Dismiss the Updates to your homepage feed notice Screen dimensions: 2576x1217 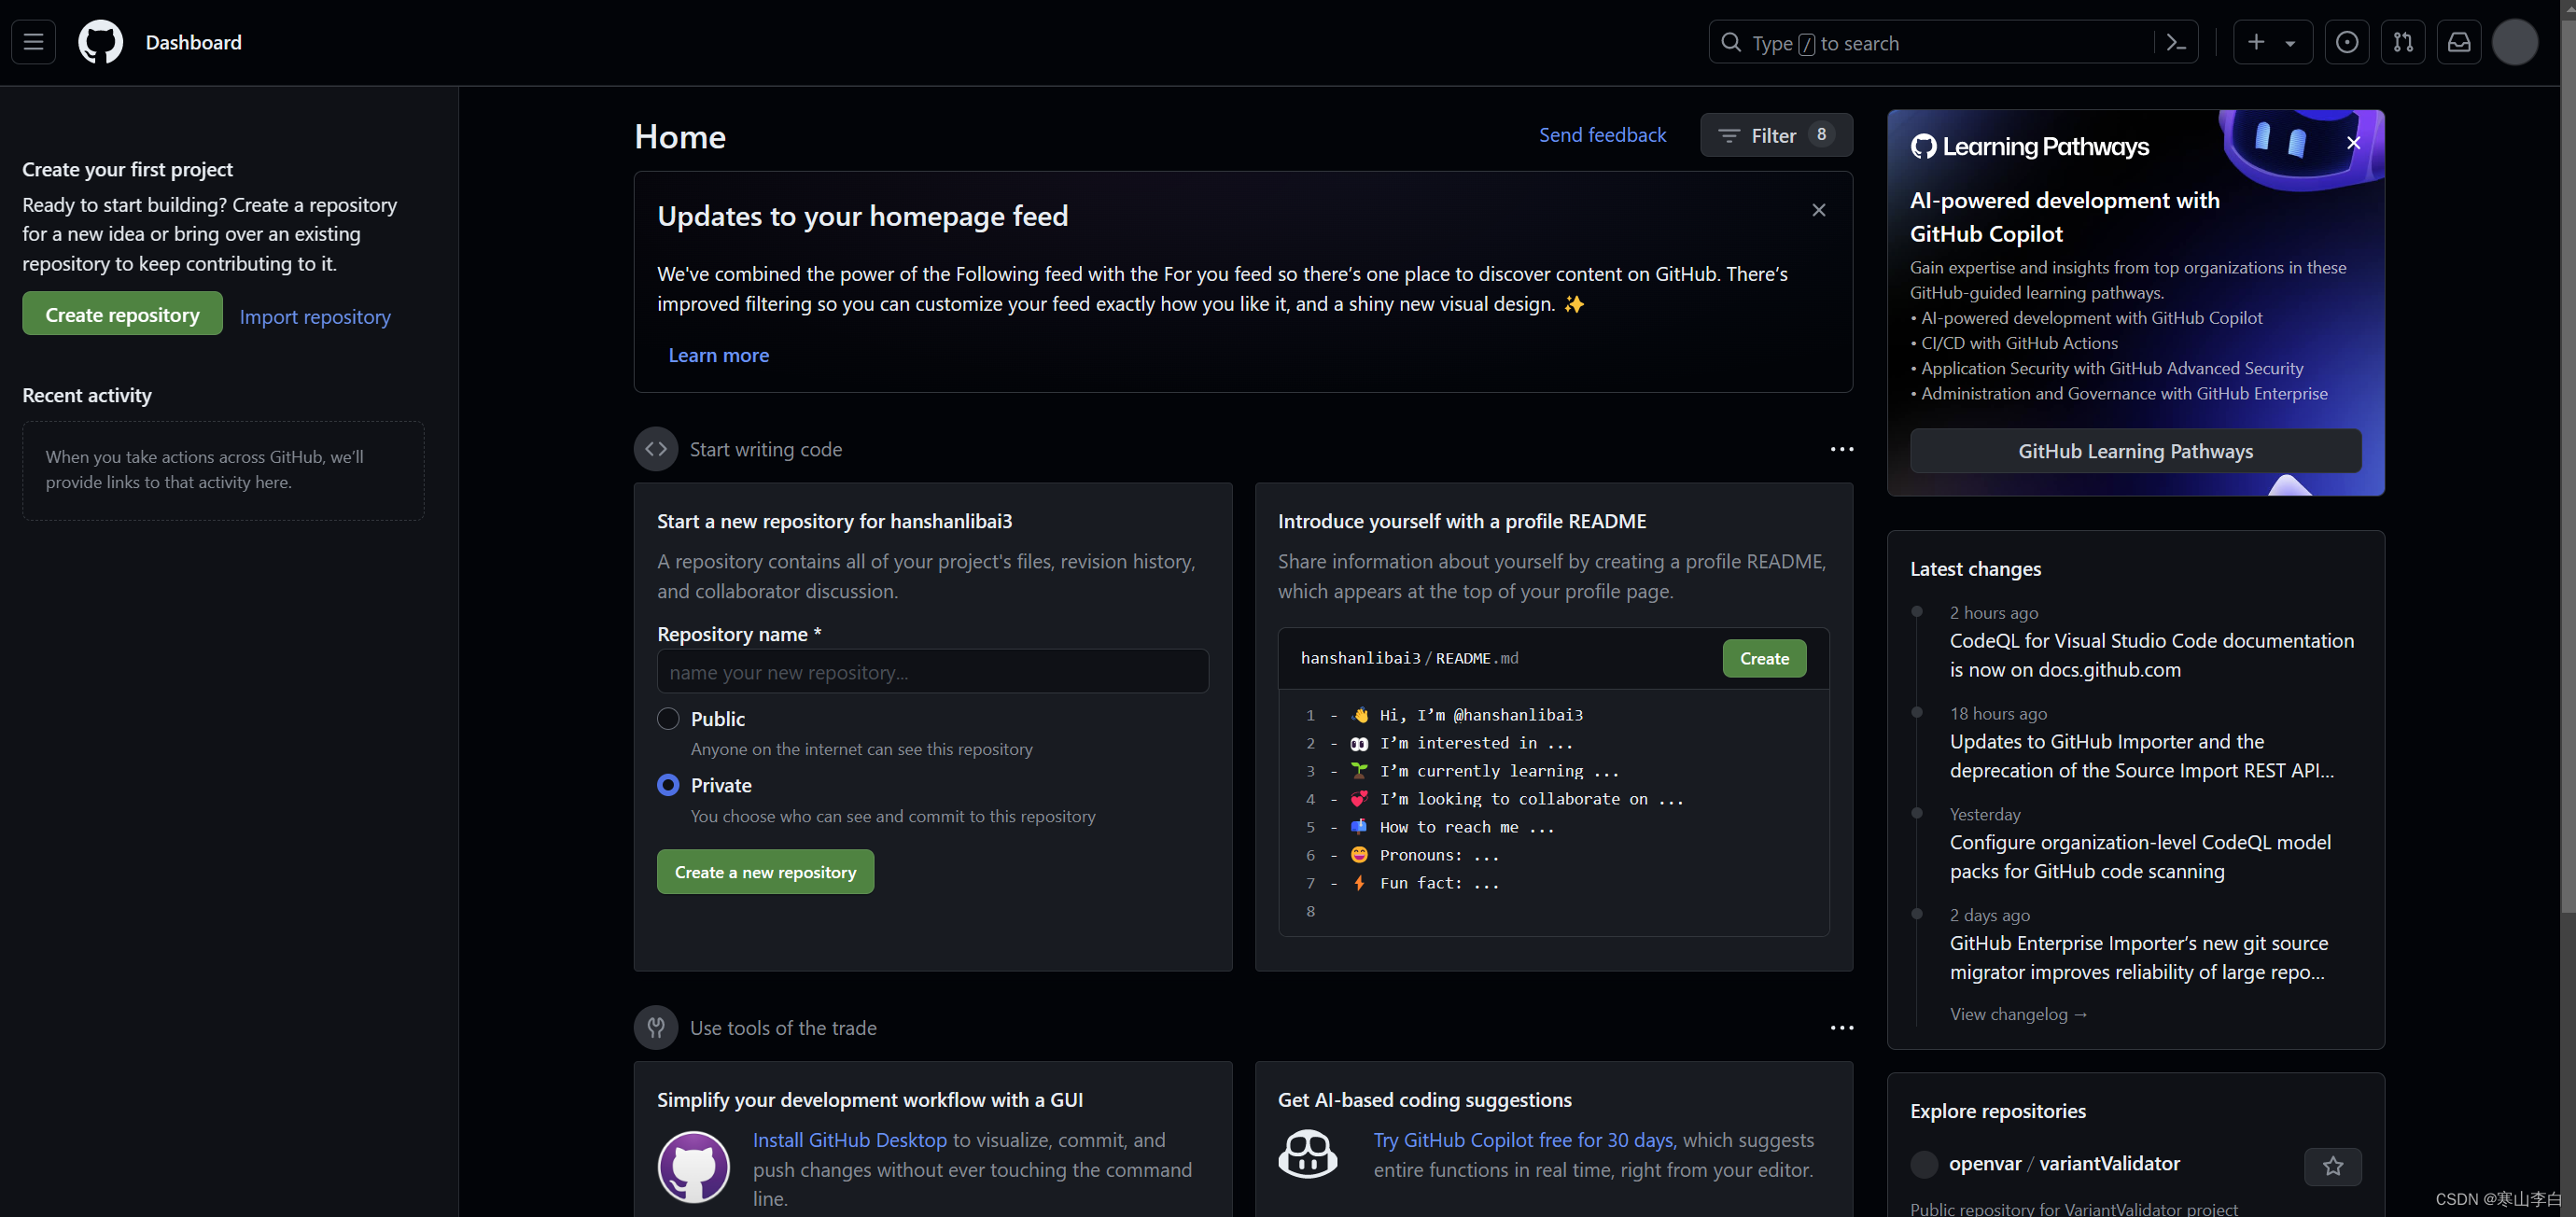click(1819, 210)
